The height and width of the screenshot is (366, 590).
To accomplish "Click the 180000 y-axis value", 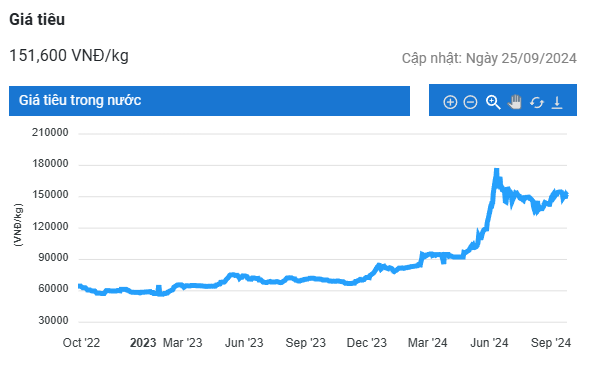I will (50, 164).
